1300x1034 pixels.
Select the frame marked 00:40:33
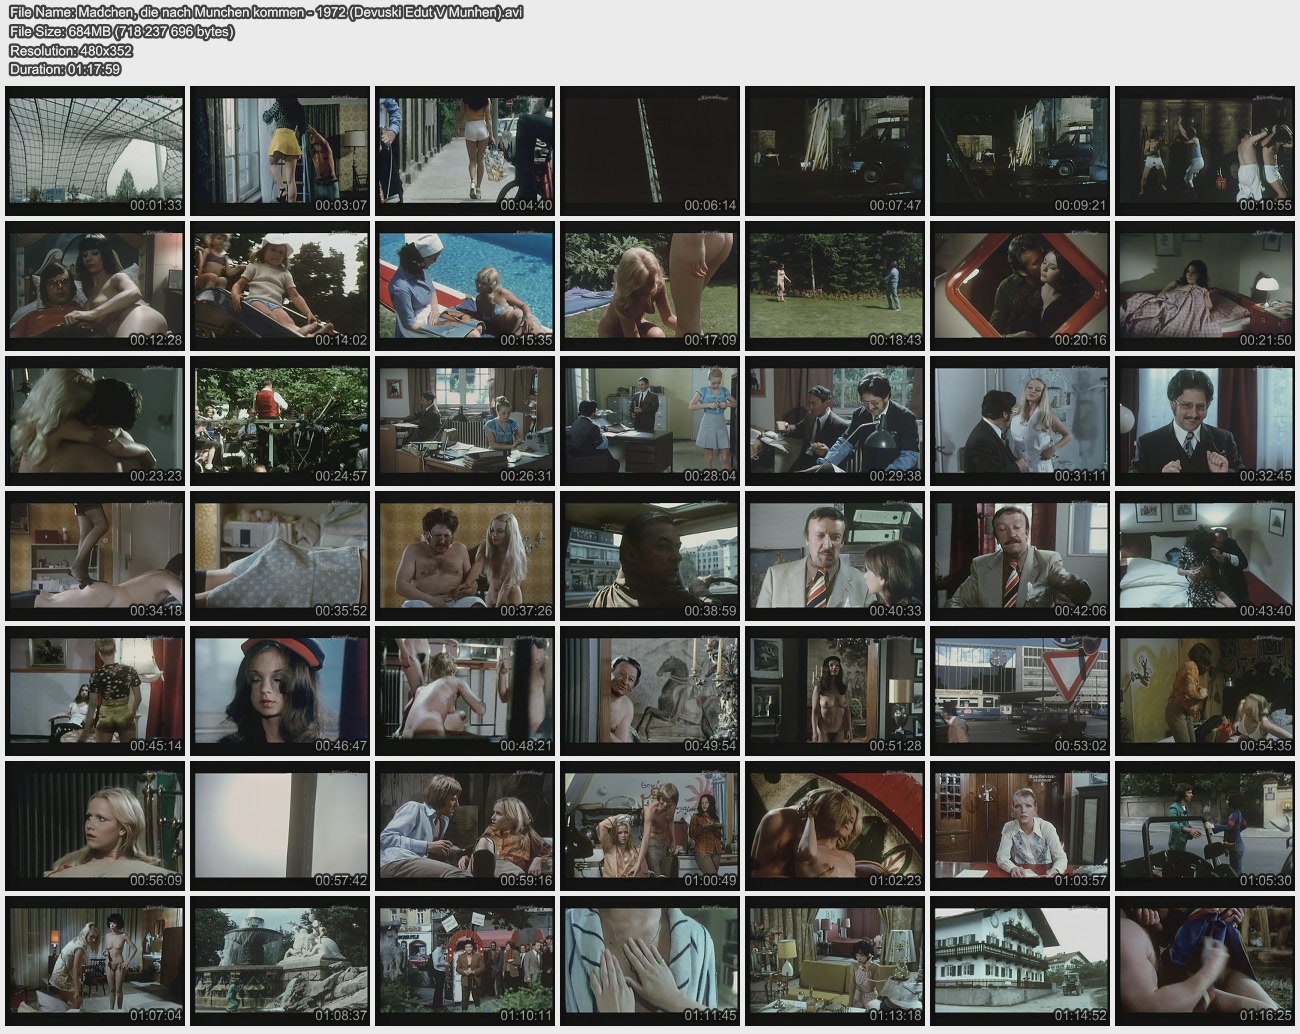click(835, 556)
